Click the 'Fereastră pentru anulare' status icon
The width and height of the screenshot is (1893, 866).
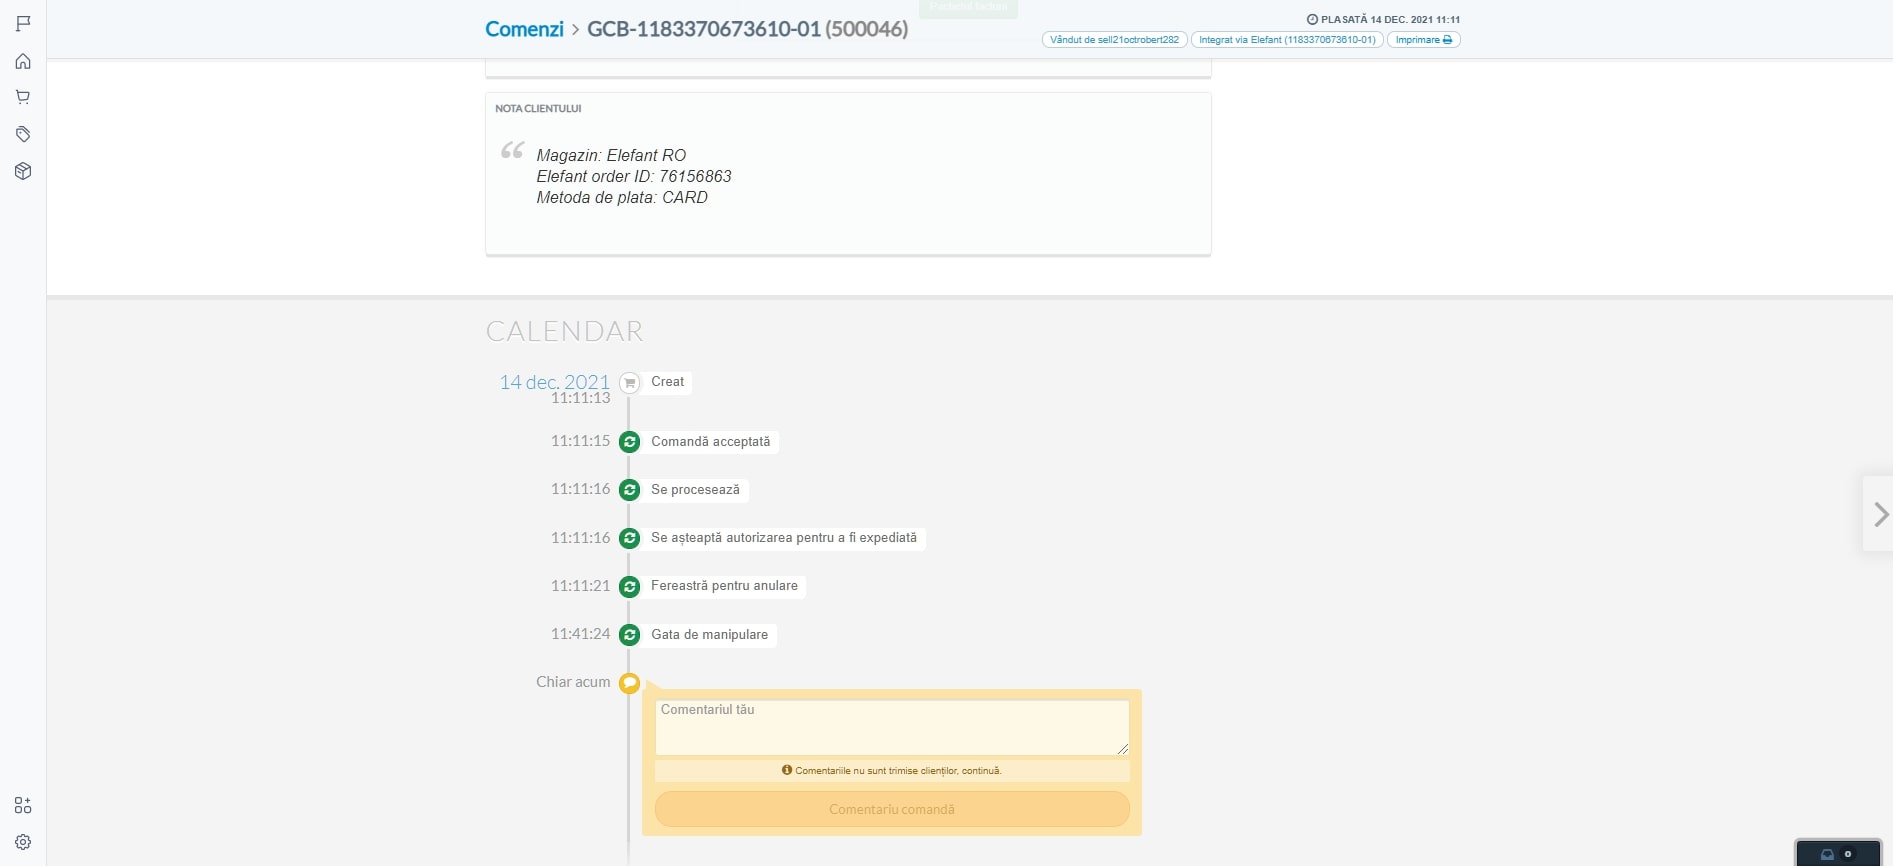629,587
